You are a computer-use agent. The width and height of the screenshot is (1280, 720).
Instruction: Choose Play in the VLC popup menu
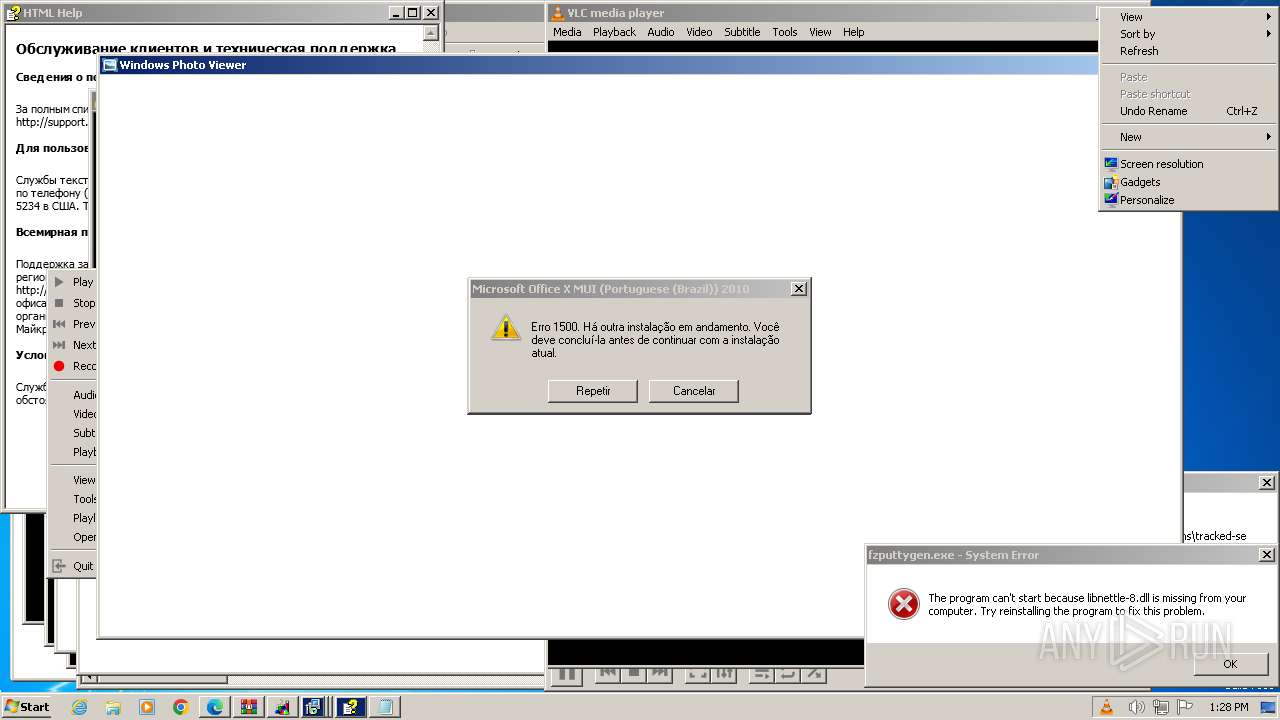point(73,282)
